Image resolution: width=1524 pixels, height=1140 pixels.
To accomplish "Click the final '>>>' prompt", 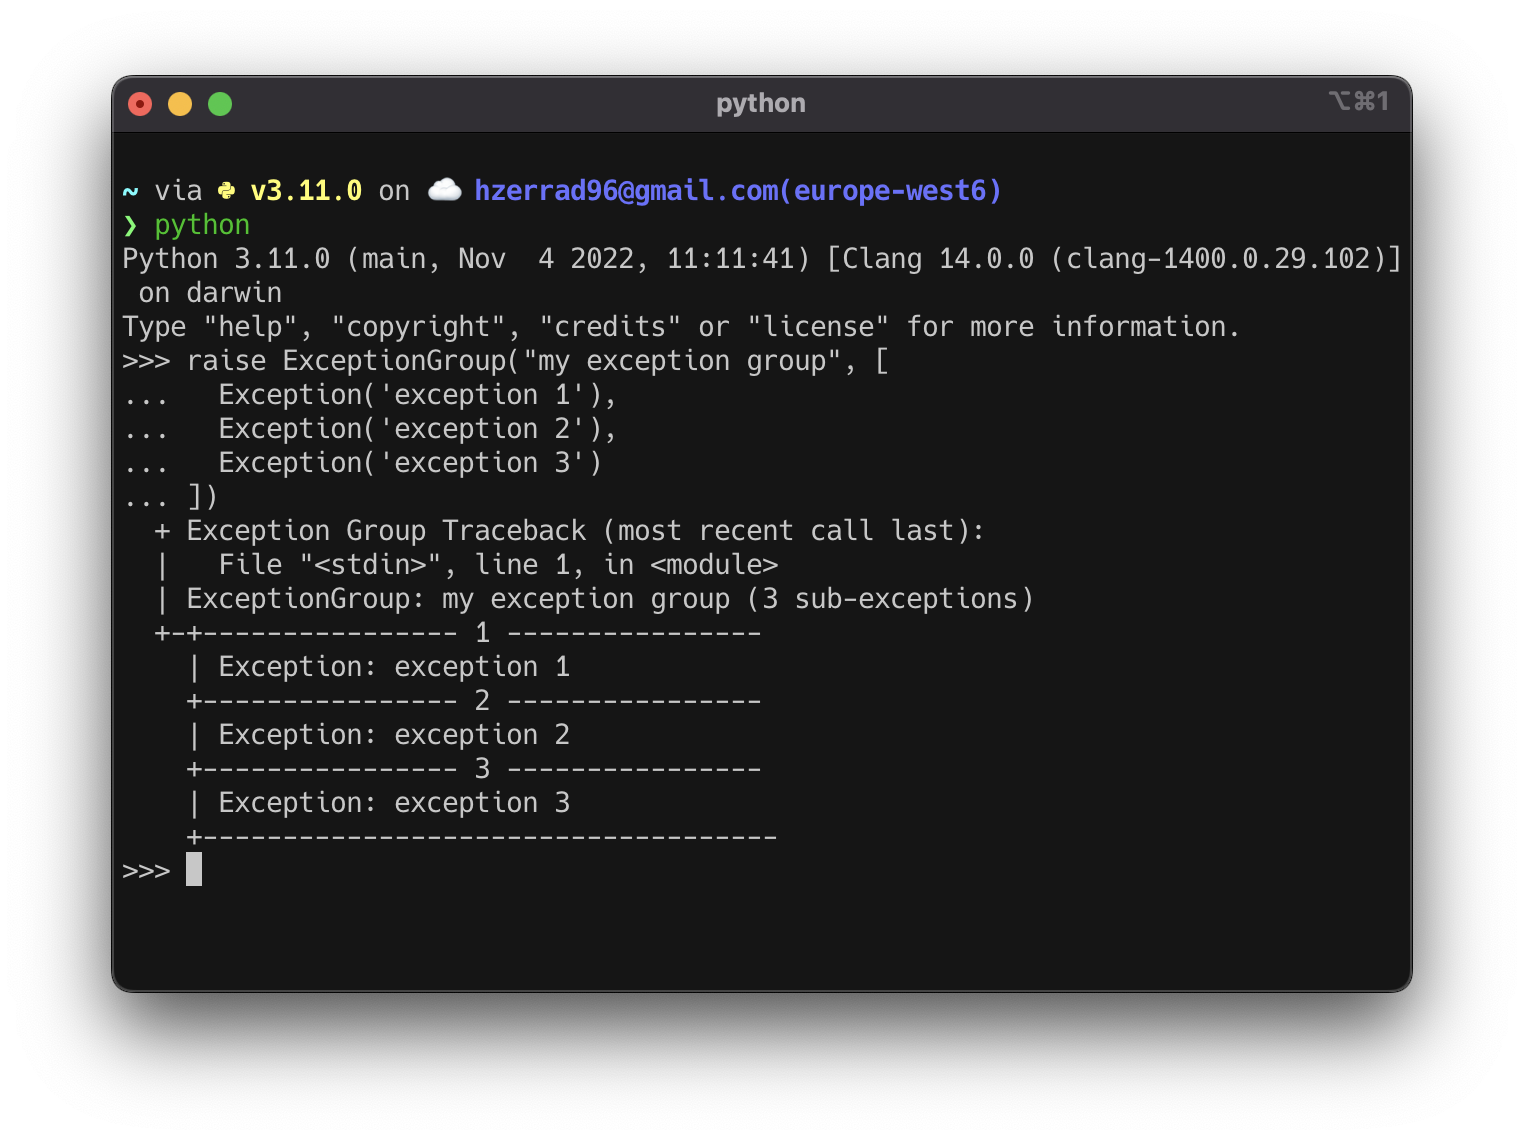I will pos(146,871).
